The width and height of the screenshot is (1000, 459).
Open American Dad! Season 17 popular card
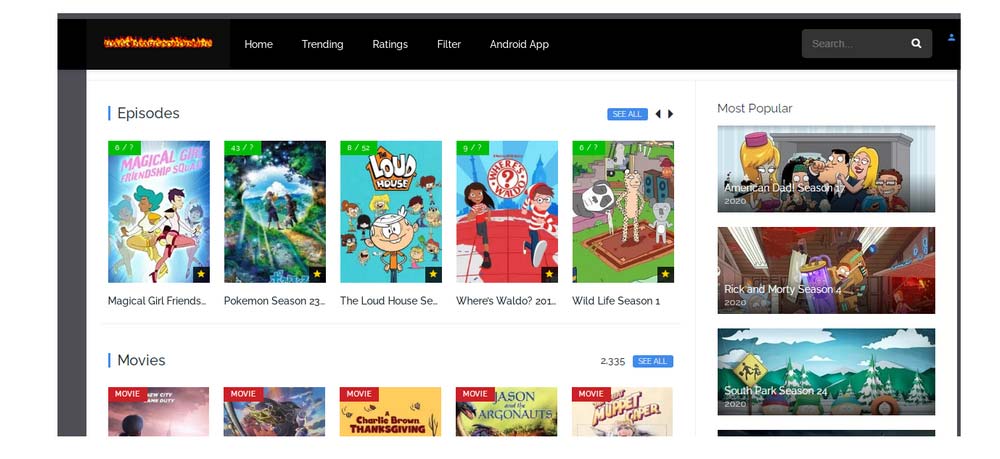tap(826, 169)
